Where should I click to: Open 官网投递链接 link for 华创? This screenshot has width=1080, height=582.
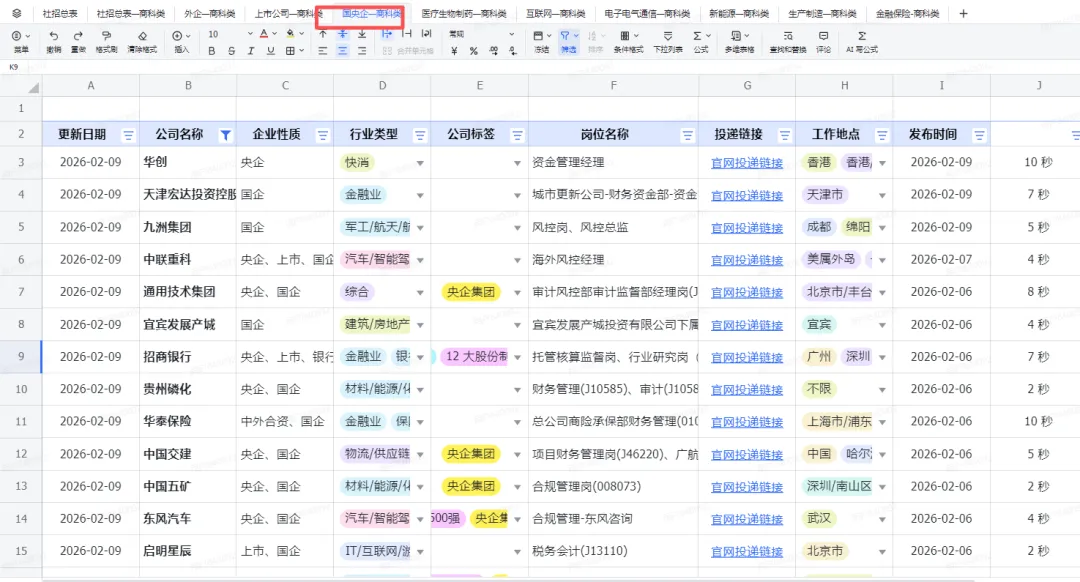click(747, 163)
